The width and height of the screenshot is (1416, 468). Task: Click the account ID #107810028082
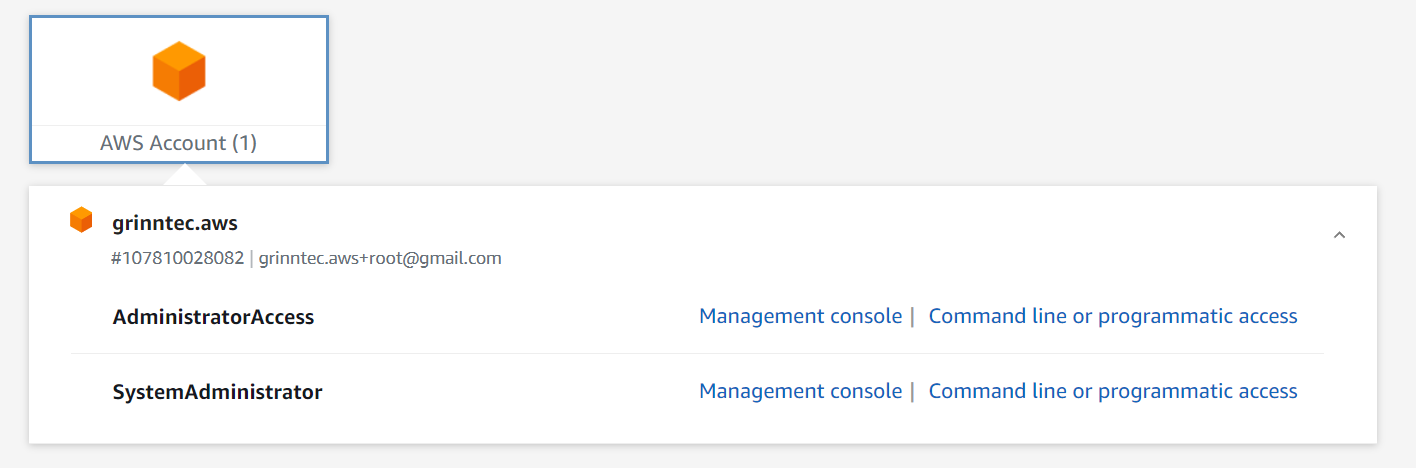point(178,258)
